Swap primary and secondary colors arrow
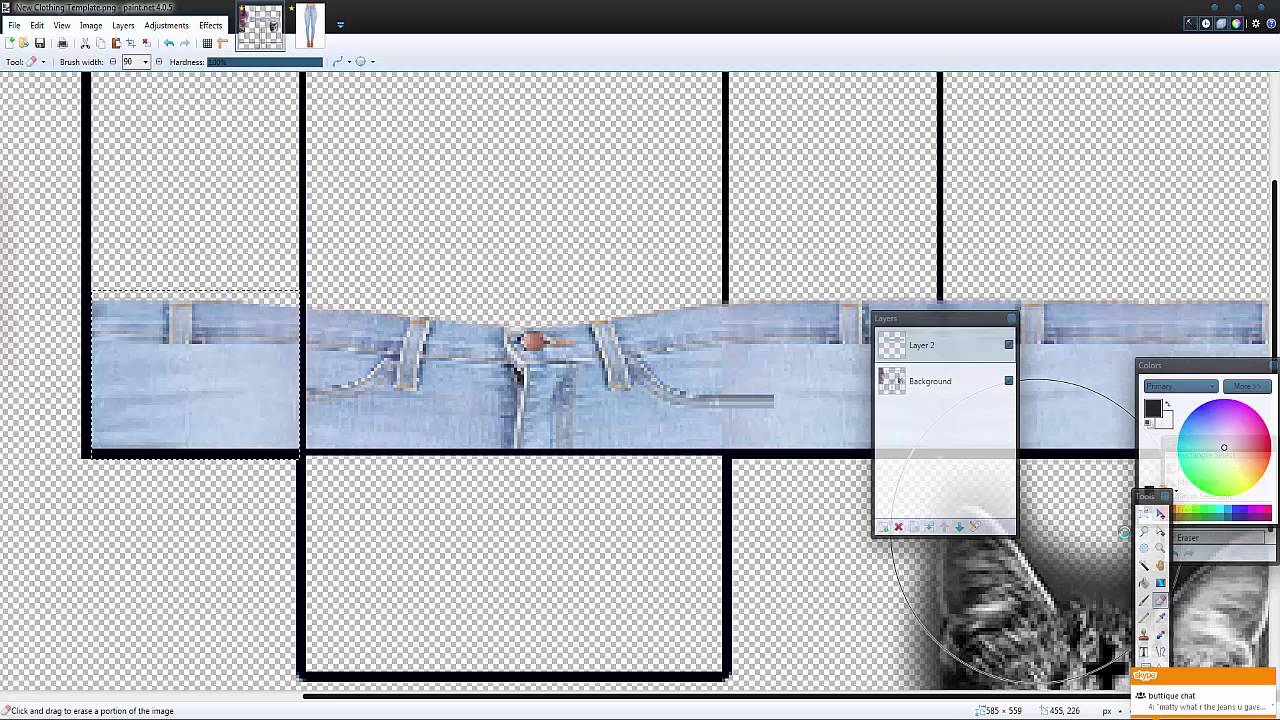 point(1168,404)
